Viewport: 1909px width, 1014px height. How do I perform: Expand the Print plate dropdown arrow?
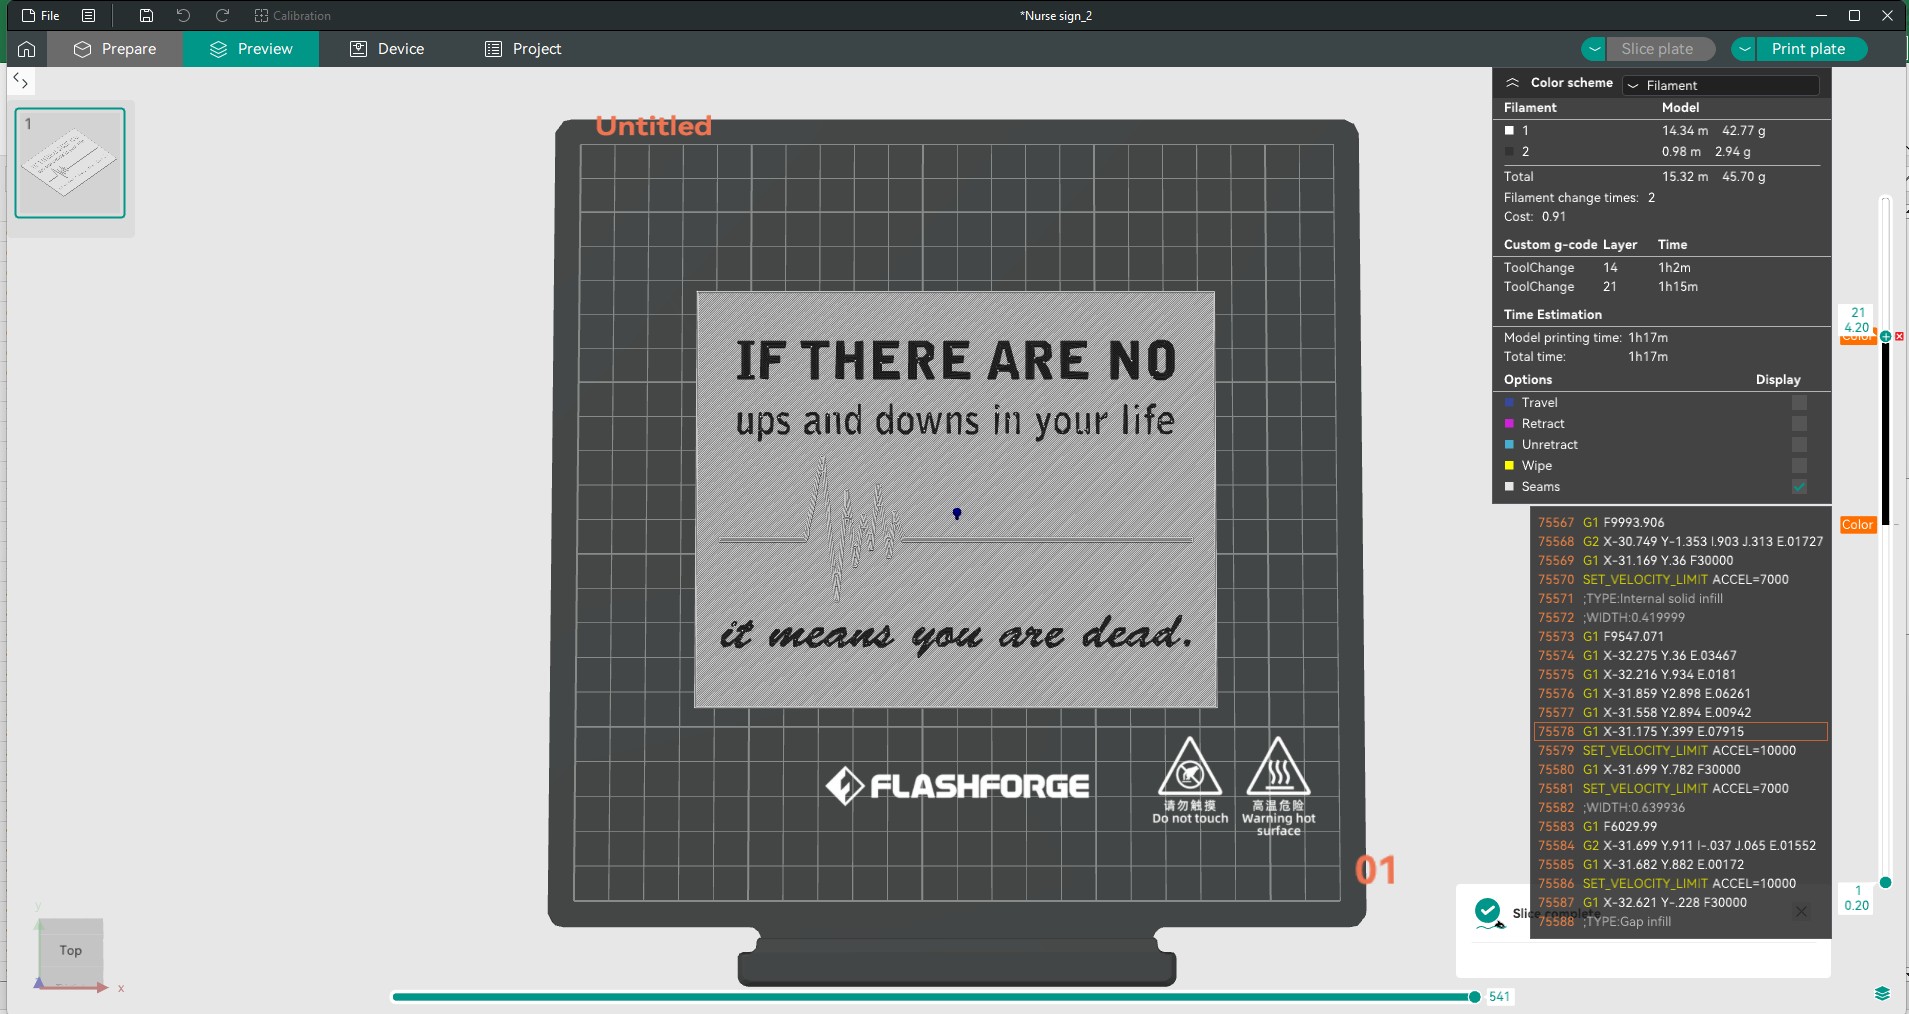click(1744, 49)
